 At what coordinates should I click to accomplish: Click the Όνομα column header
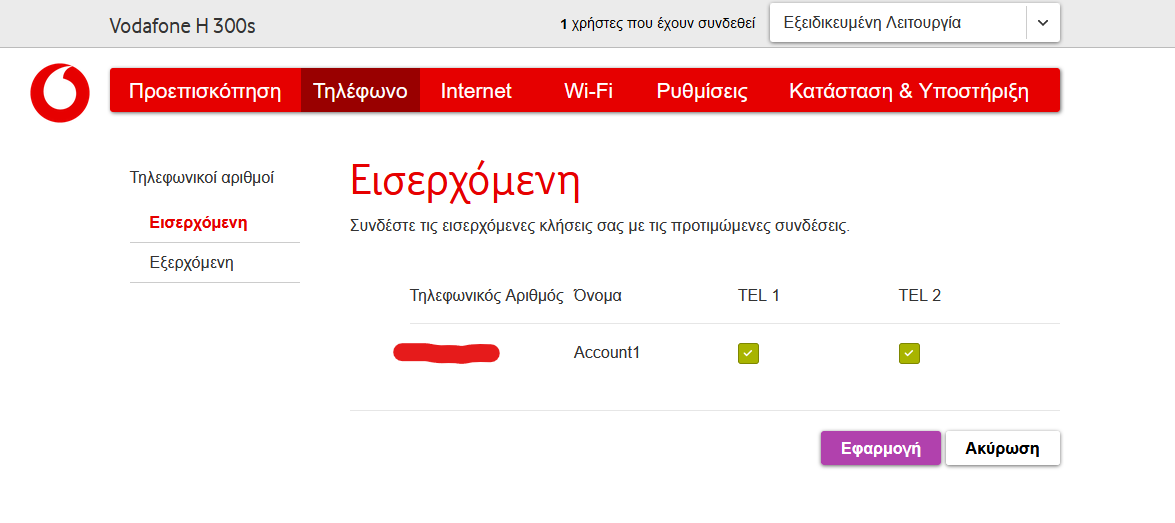tap(597, 295)
